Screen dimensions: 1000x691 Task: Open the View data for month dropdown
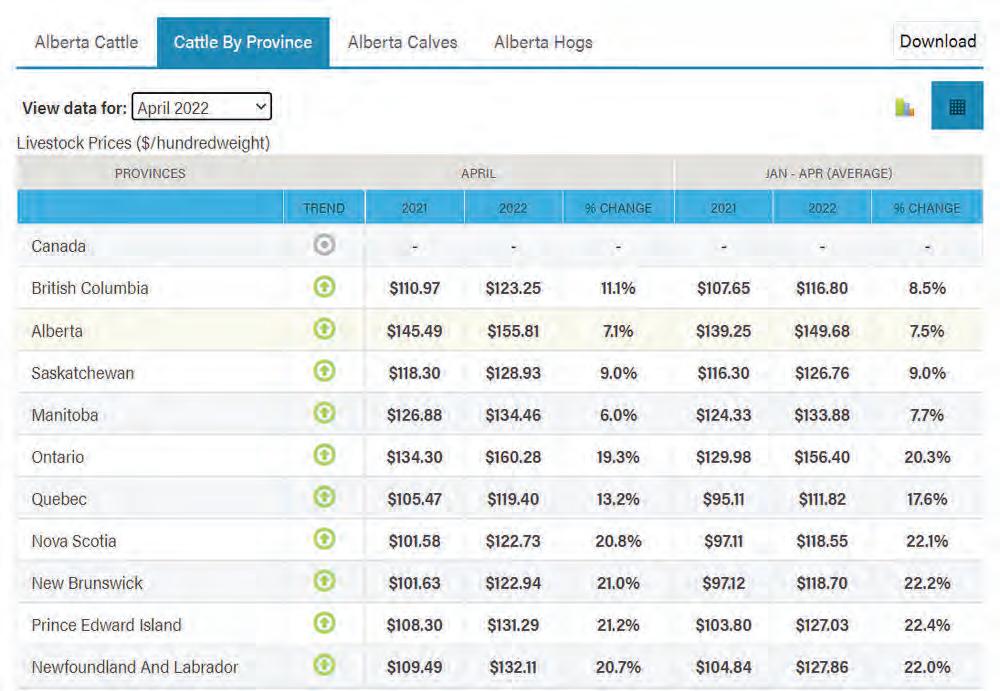(202, 107)
